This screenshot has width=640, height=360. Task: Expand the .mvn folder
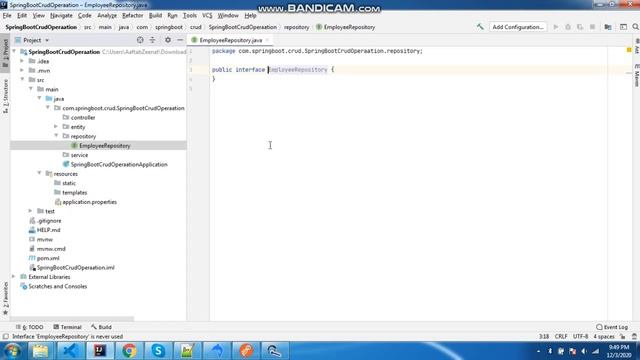(x=22, y=70)
